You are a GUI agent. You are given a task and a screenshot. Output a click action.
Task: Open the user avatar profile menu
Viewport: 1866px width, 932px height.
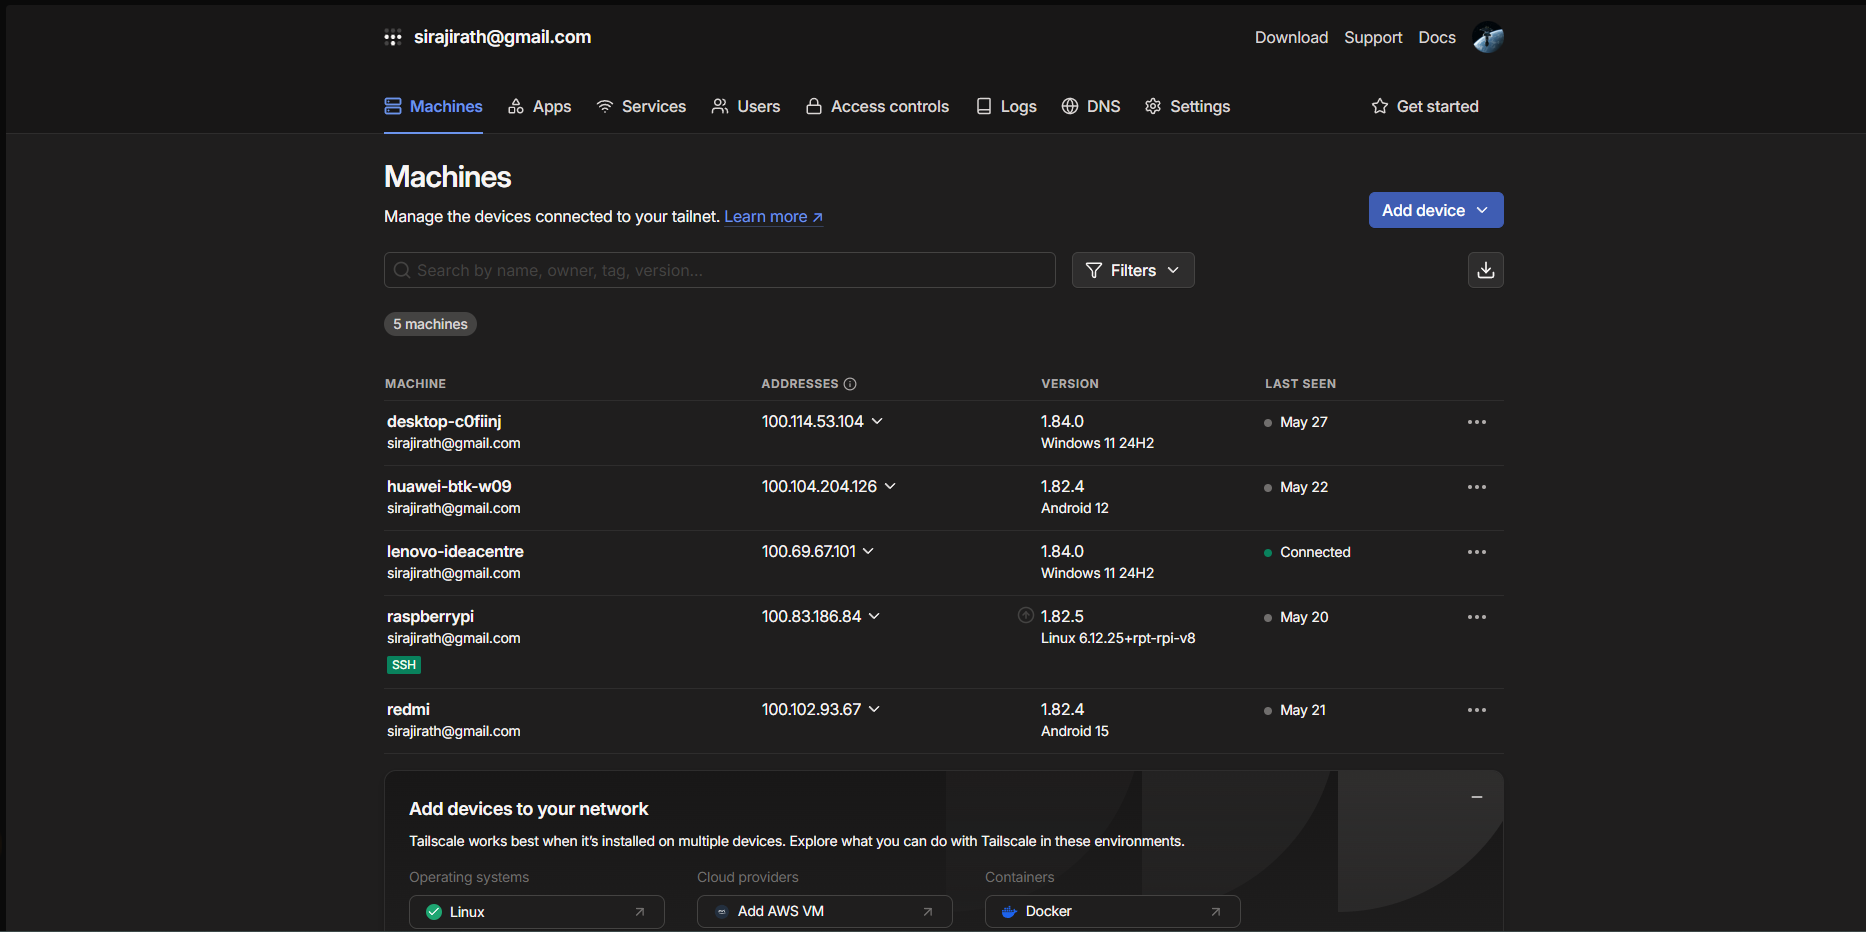point(1488,38)
